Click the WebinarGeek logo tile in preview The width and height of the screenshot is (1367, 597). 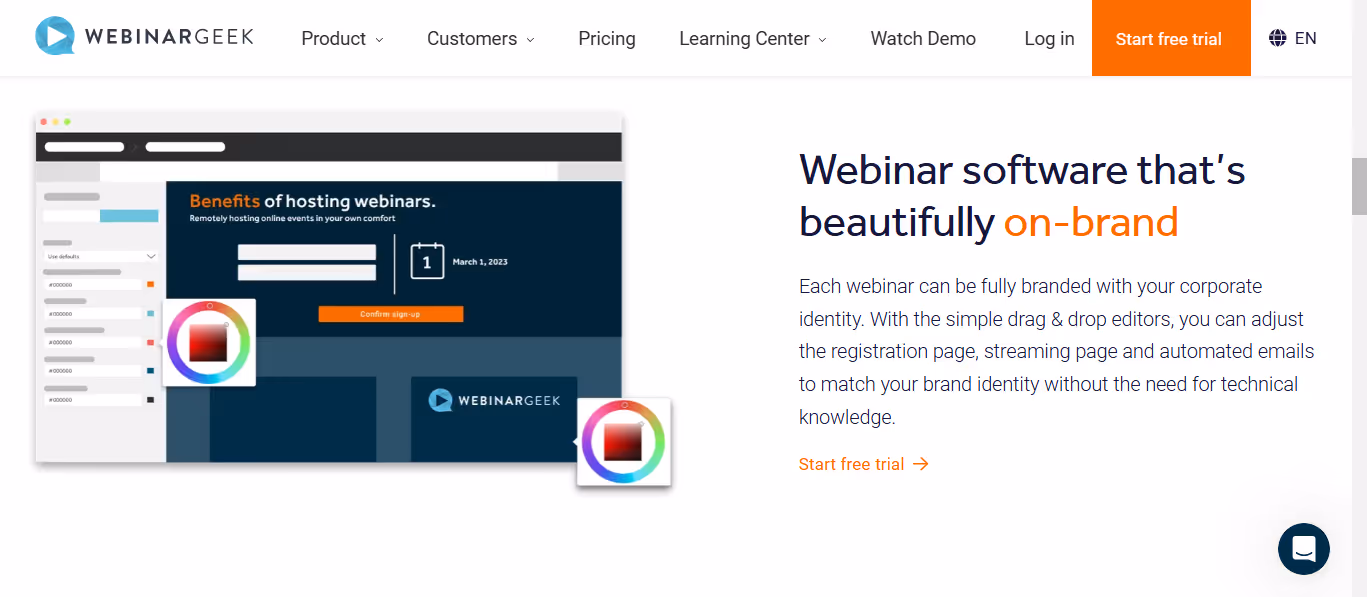[x=494, y=419]
